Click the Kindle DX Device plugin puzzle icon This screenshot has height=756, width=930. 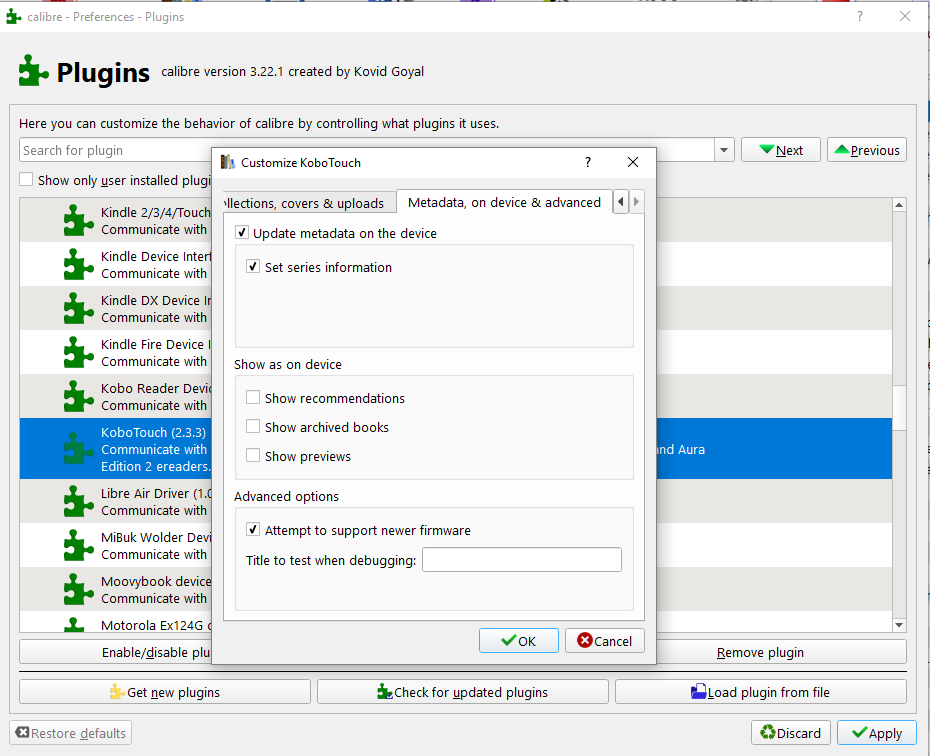coord(78,308)
